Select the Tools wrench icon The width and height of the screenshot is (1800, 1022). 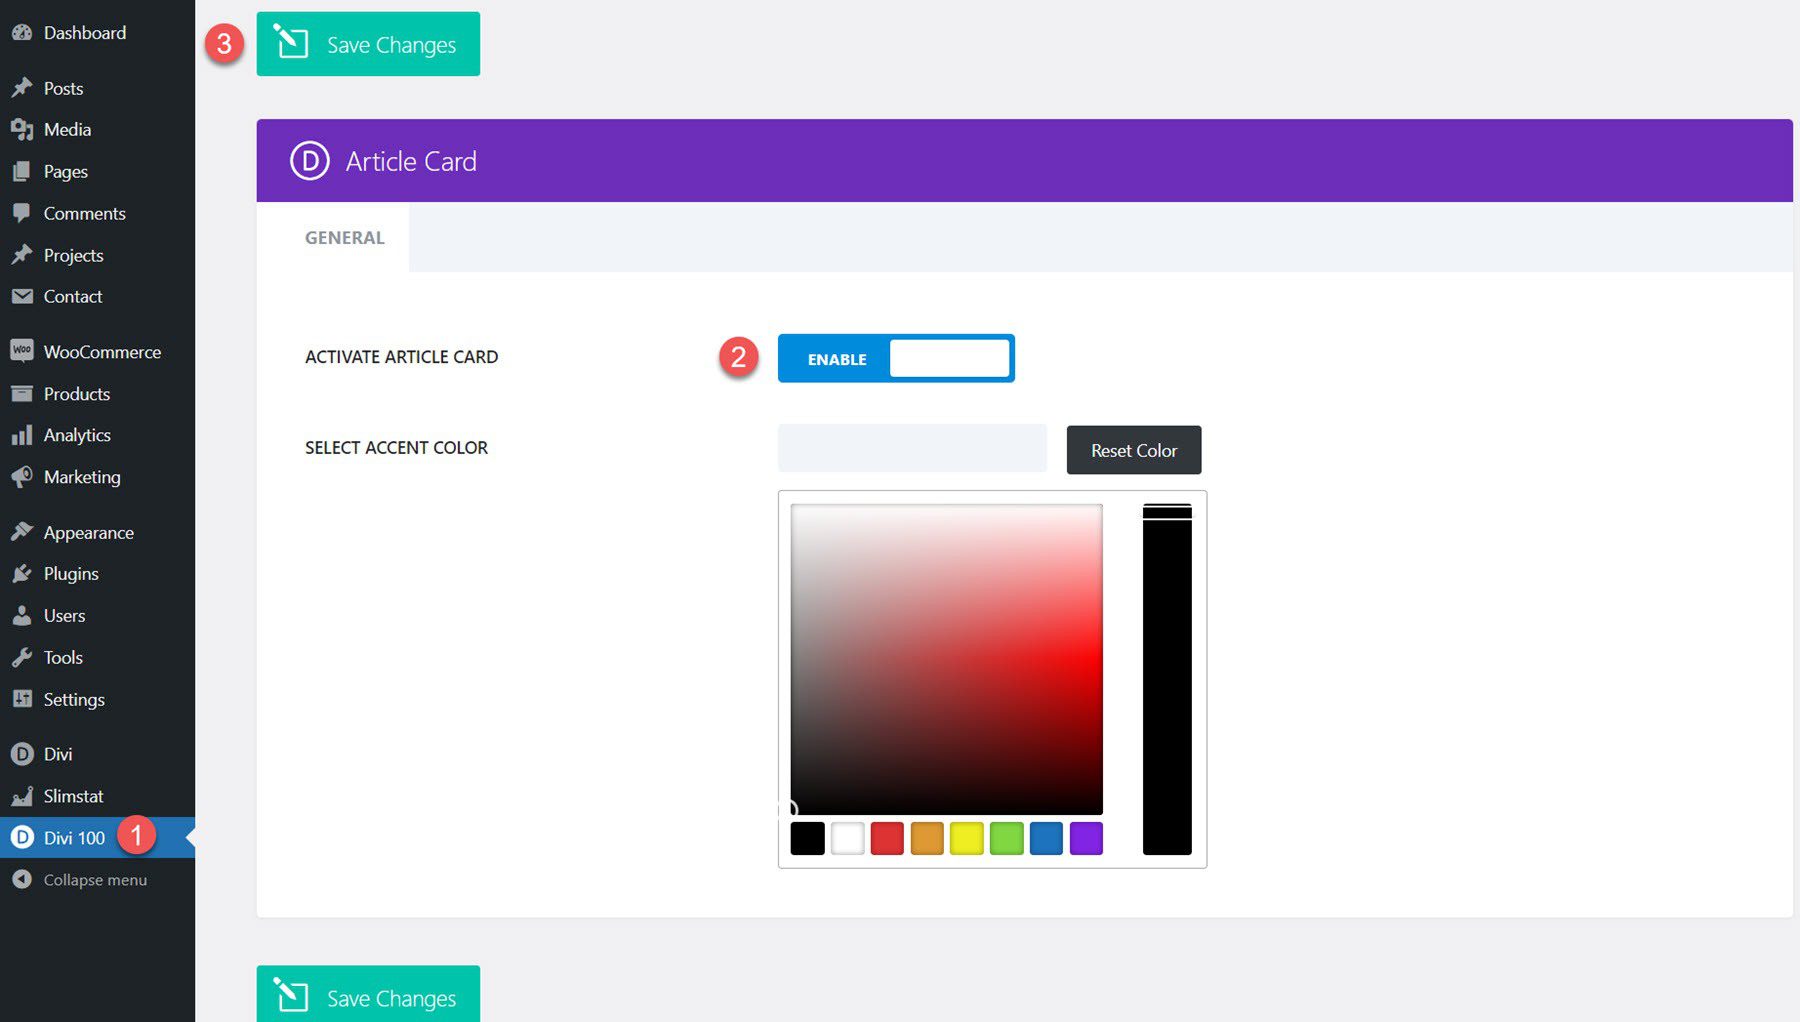click(x=22, y=657)
